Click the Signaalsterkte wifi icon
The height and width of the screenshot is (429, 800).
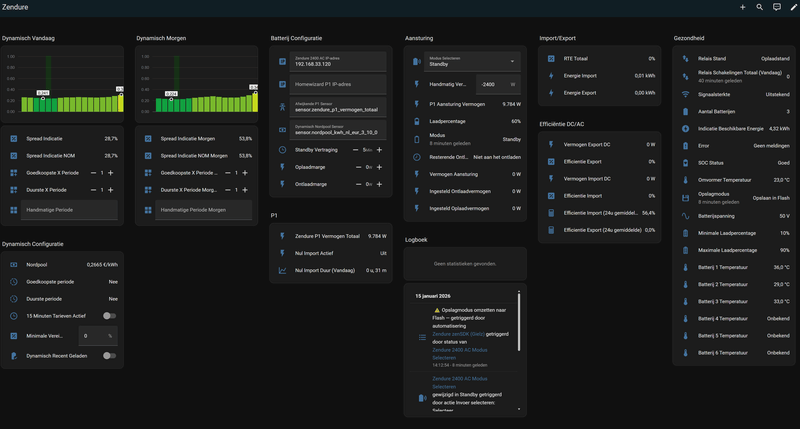point(685,93)
